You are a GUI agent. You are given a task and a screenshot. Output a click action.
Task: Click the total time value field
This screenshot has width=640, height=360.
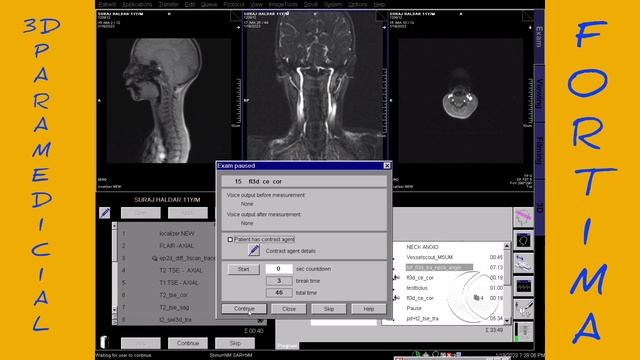279,293
